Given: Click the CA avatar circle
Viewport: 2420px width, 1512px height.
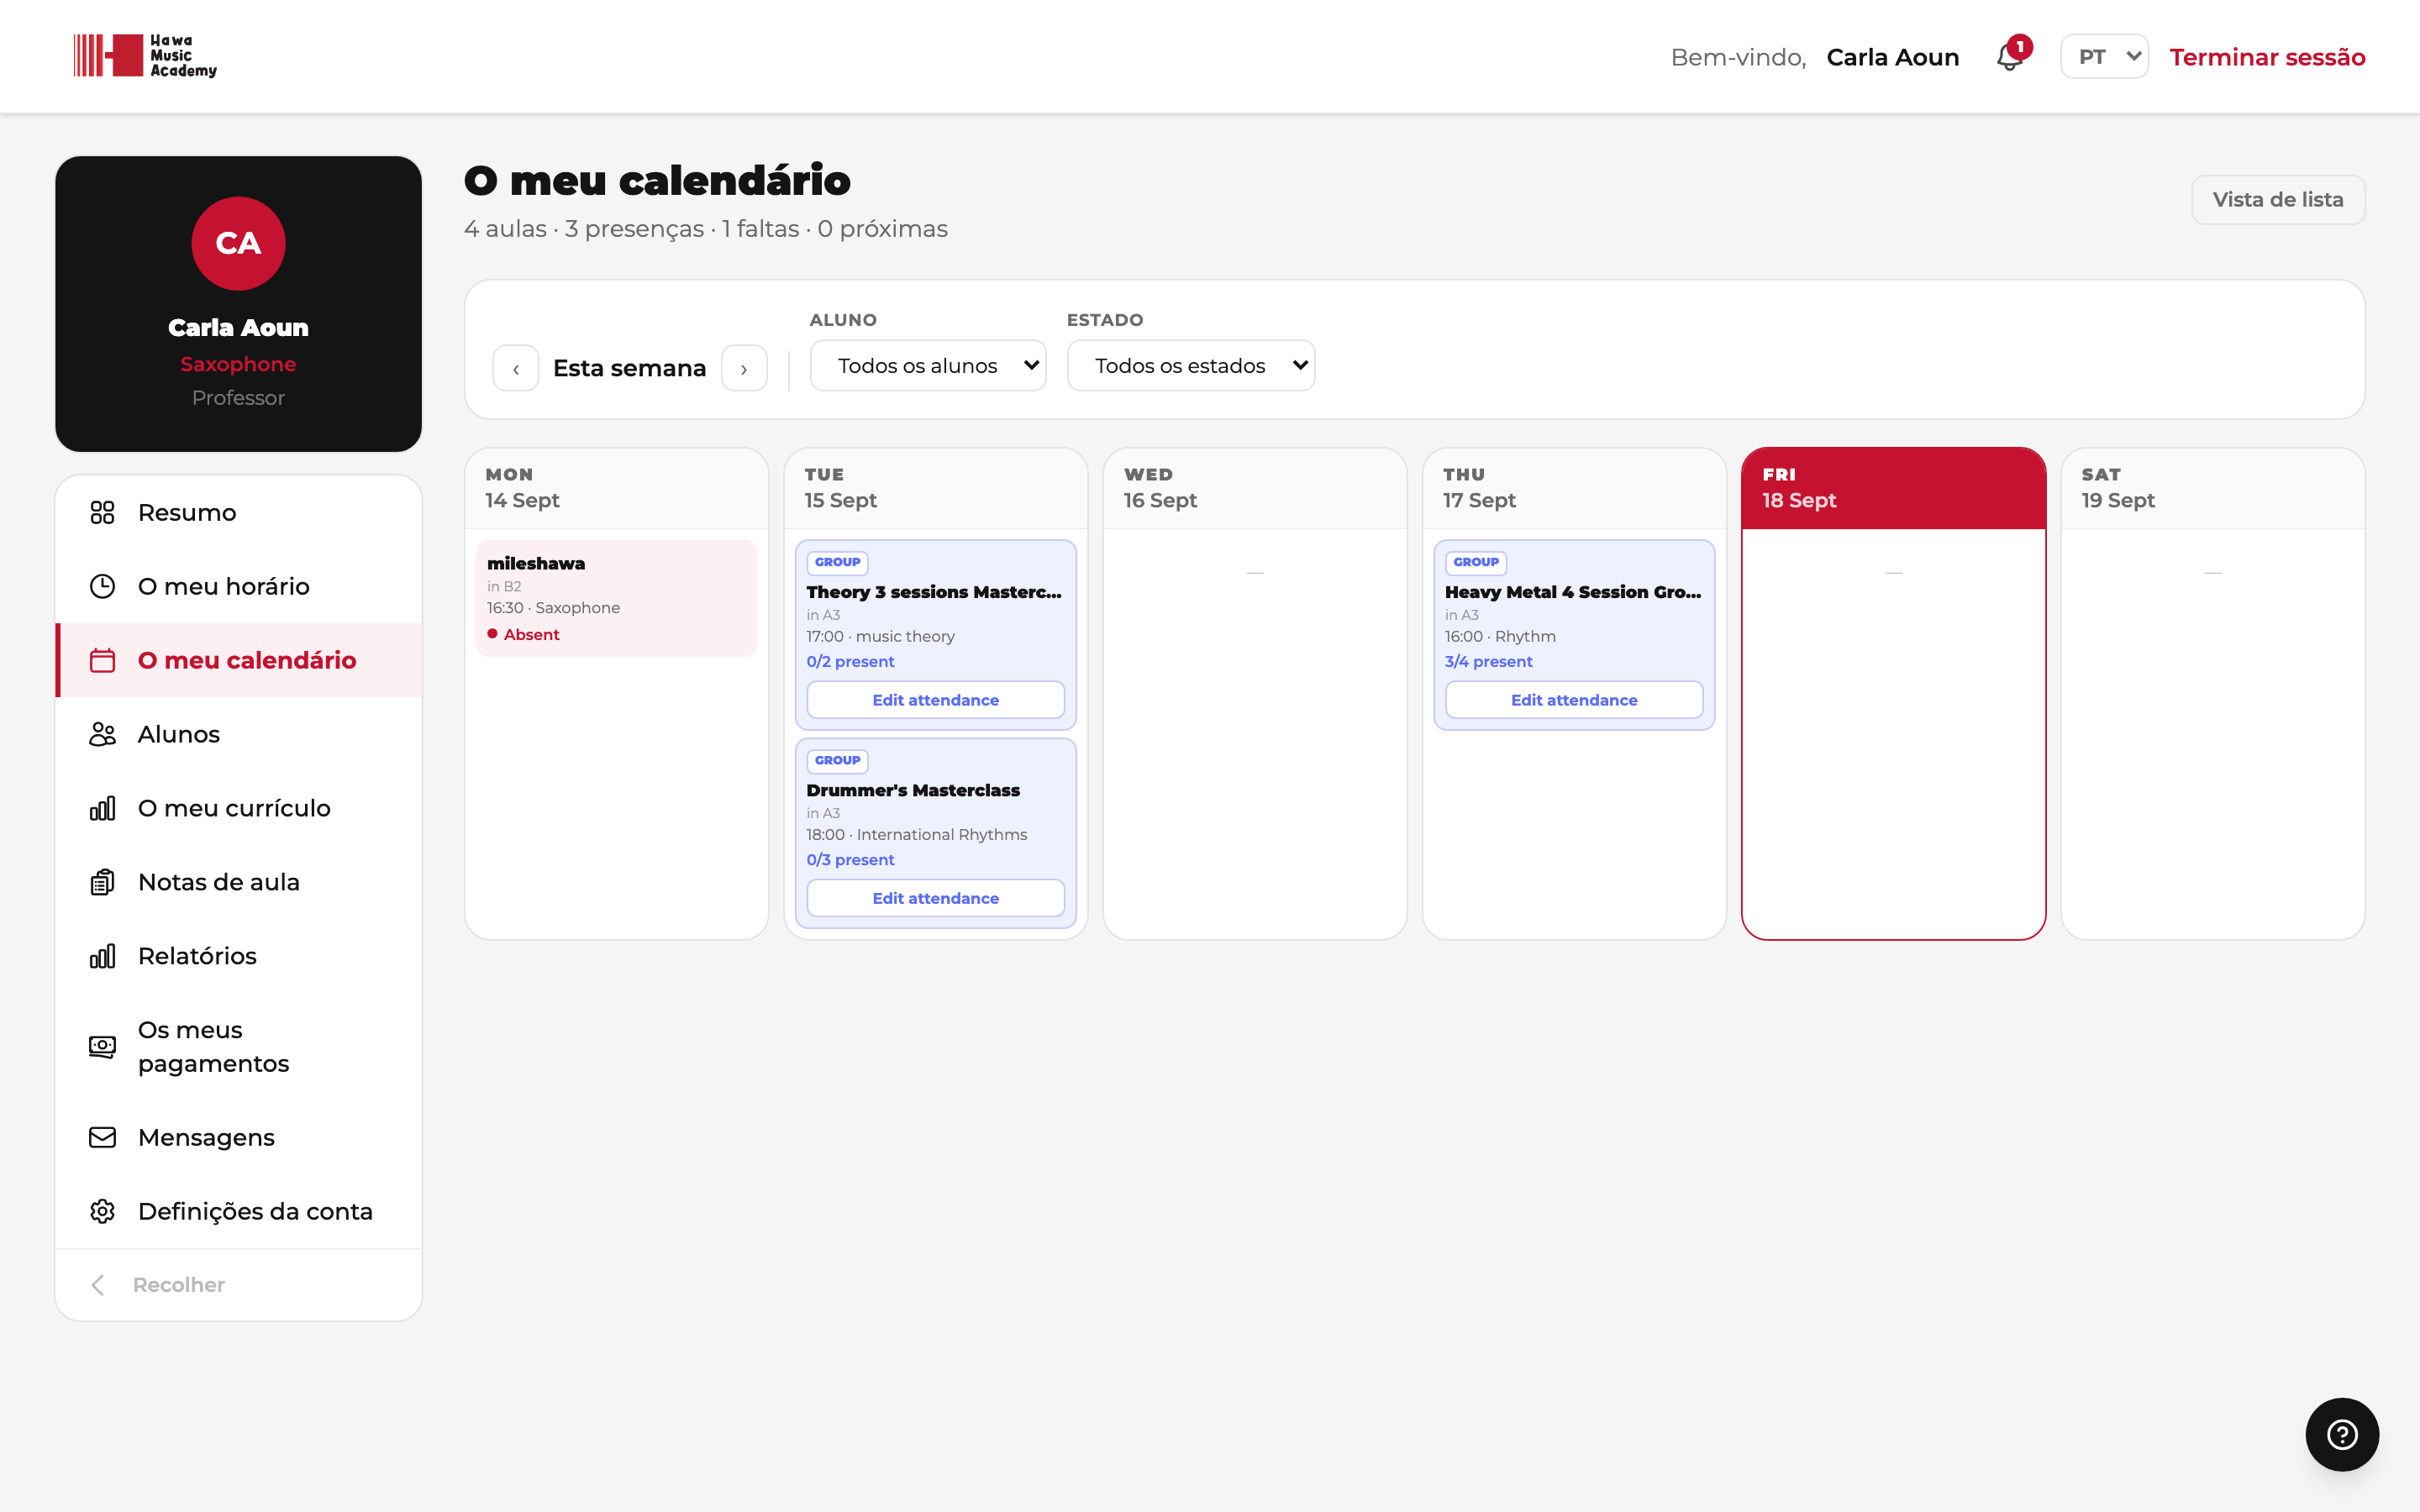Looking at the screenshot, I should (238, 243).
